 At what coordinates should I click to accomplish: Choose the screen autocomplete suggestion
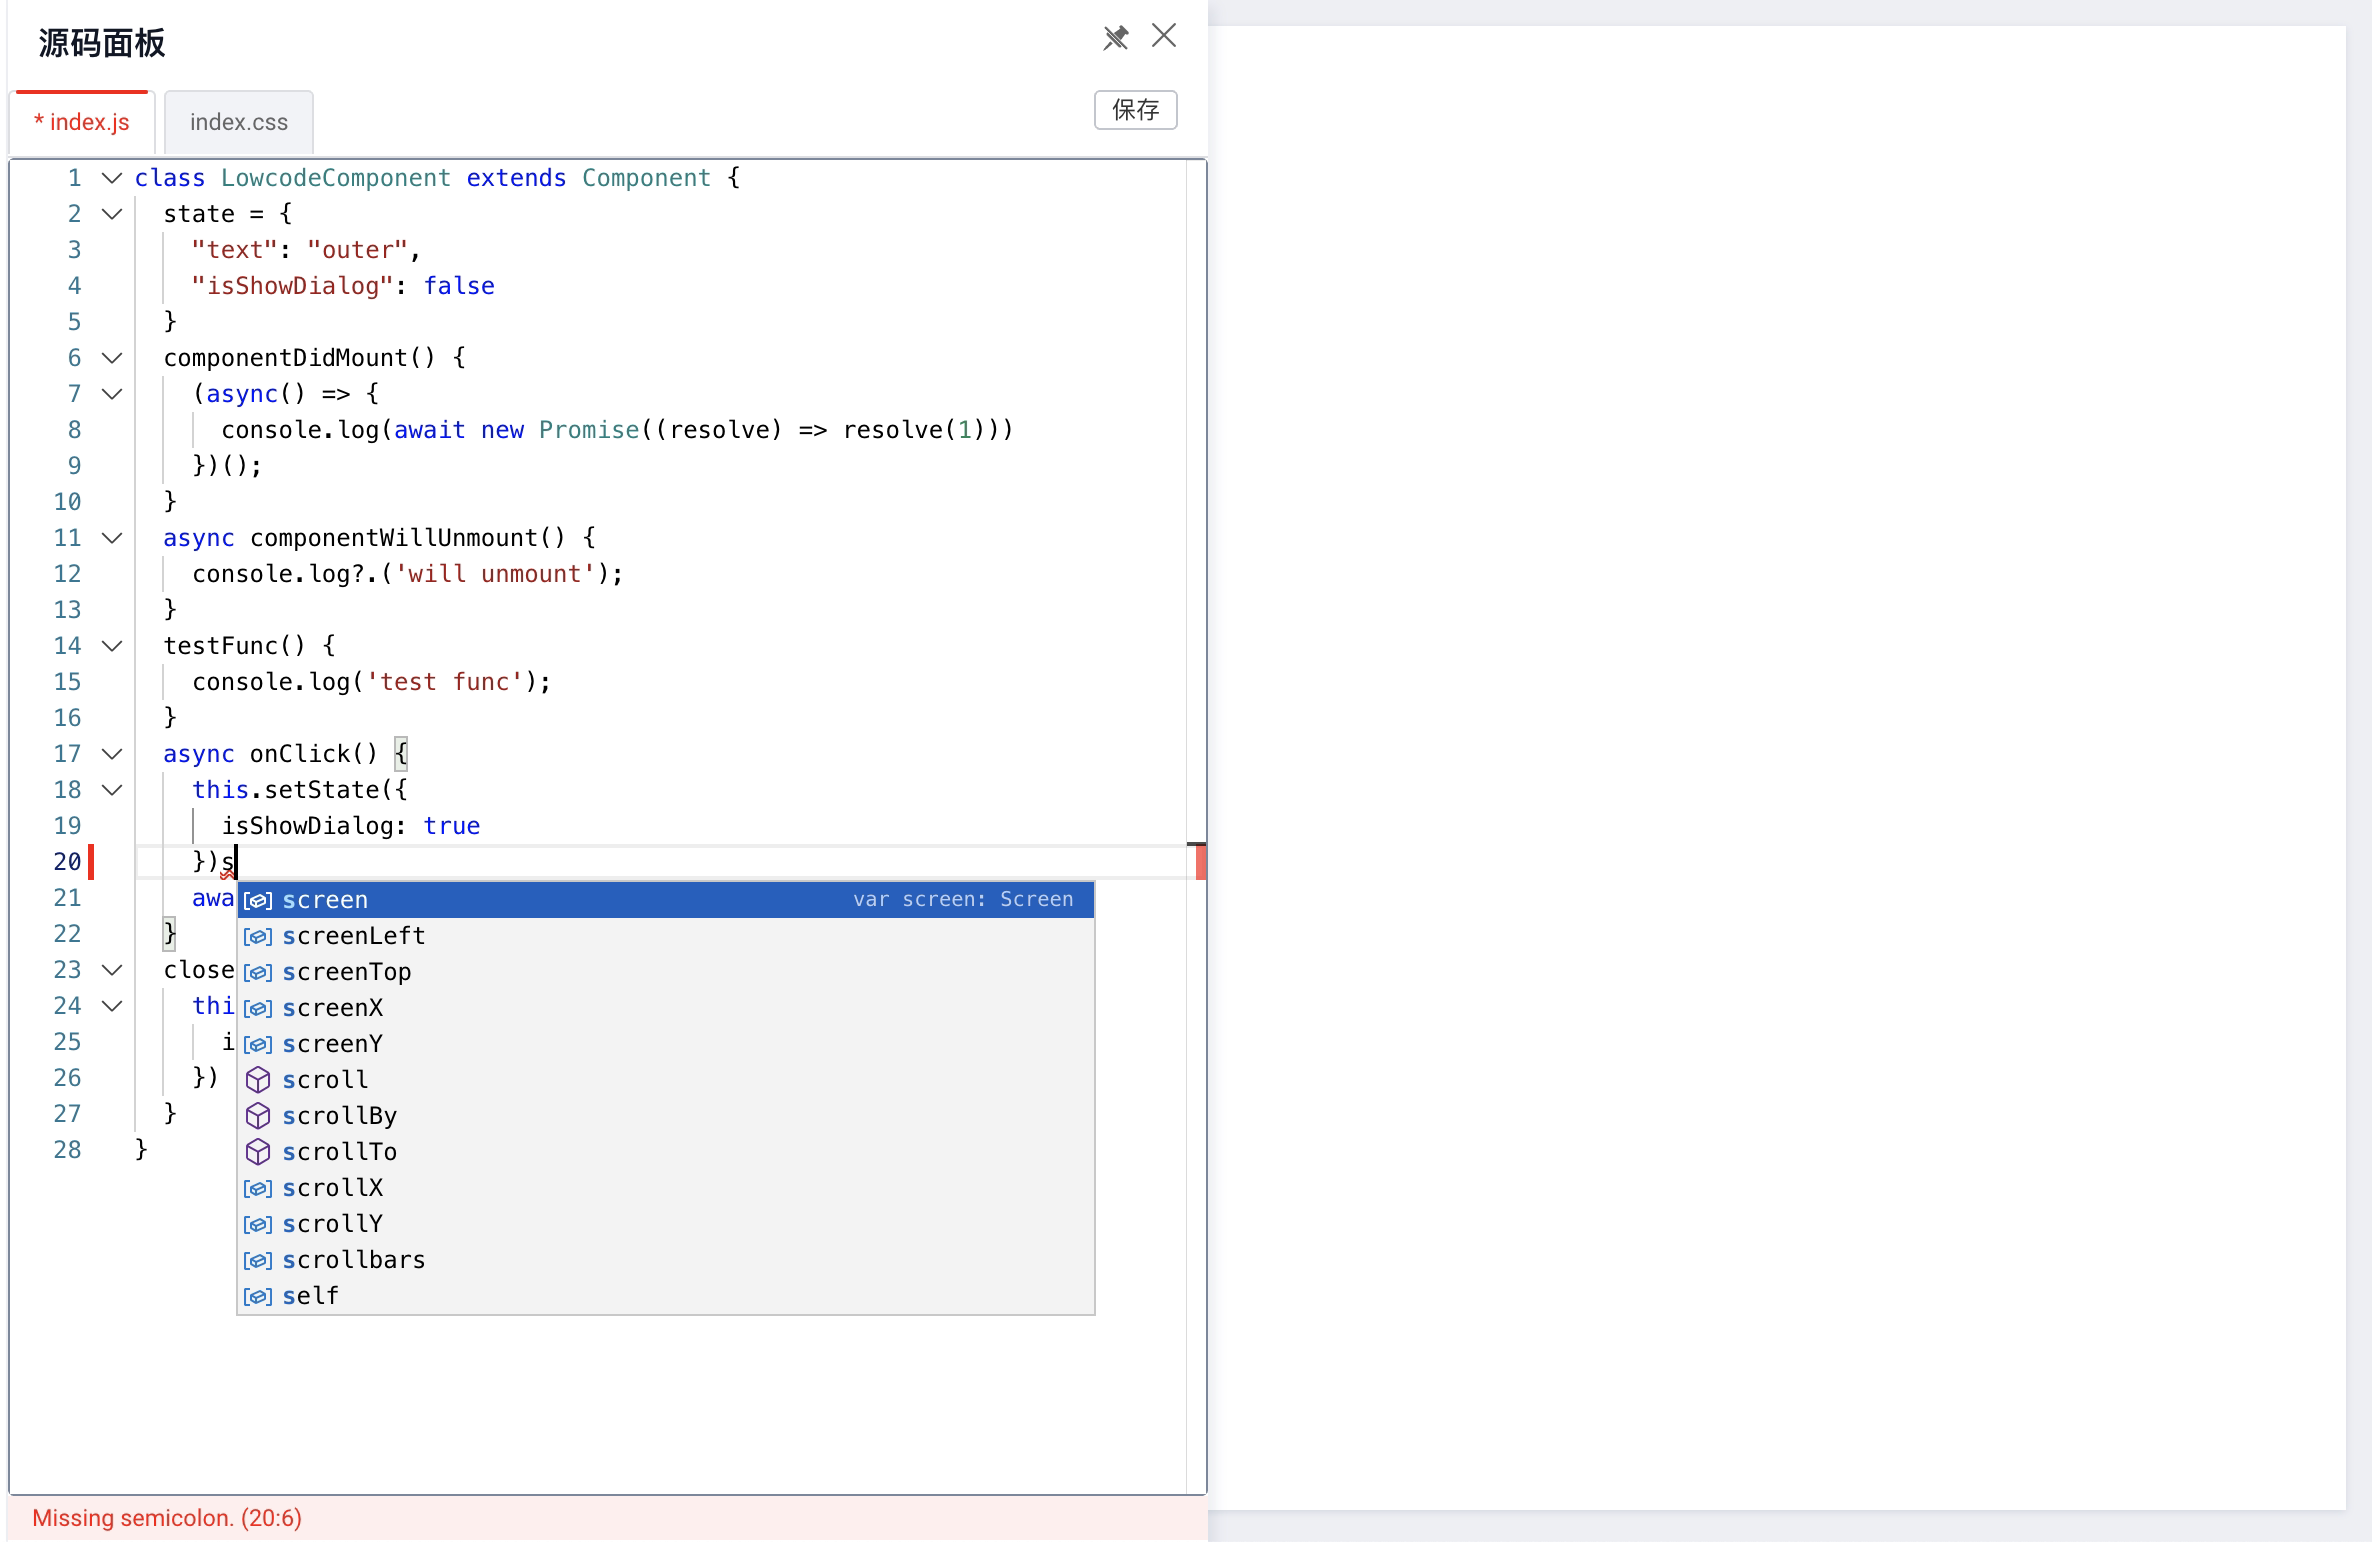pyautogui.click(x=325, y=900)
